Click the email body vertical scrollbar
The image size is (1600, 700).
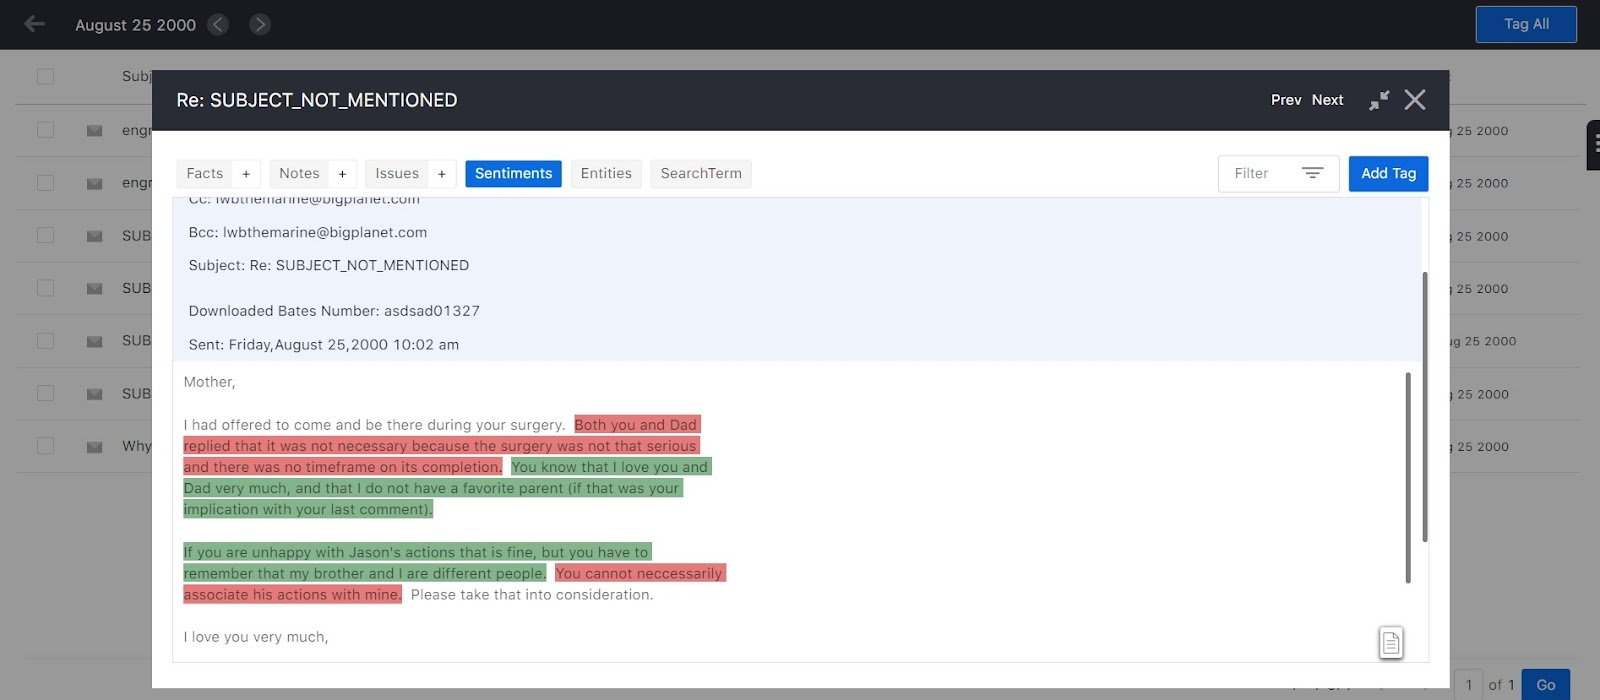tap(1408, 478)
